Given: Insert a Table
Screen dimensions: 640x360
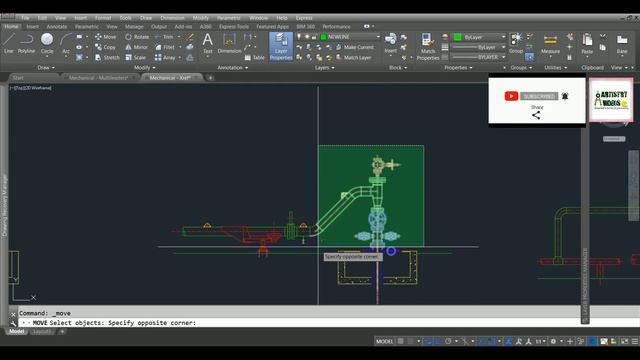Looking at the screenshot, I should [255, 58].
